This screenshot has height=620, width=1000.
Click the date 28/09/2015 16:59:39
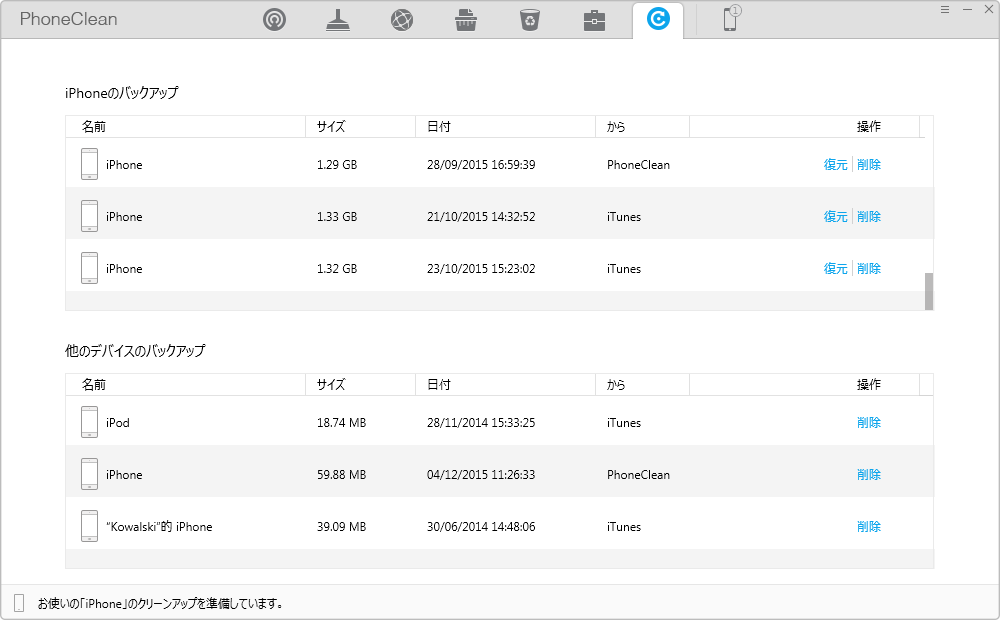point(481,165)
